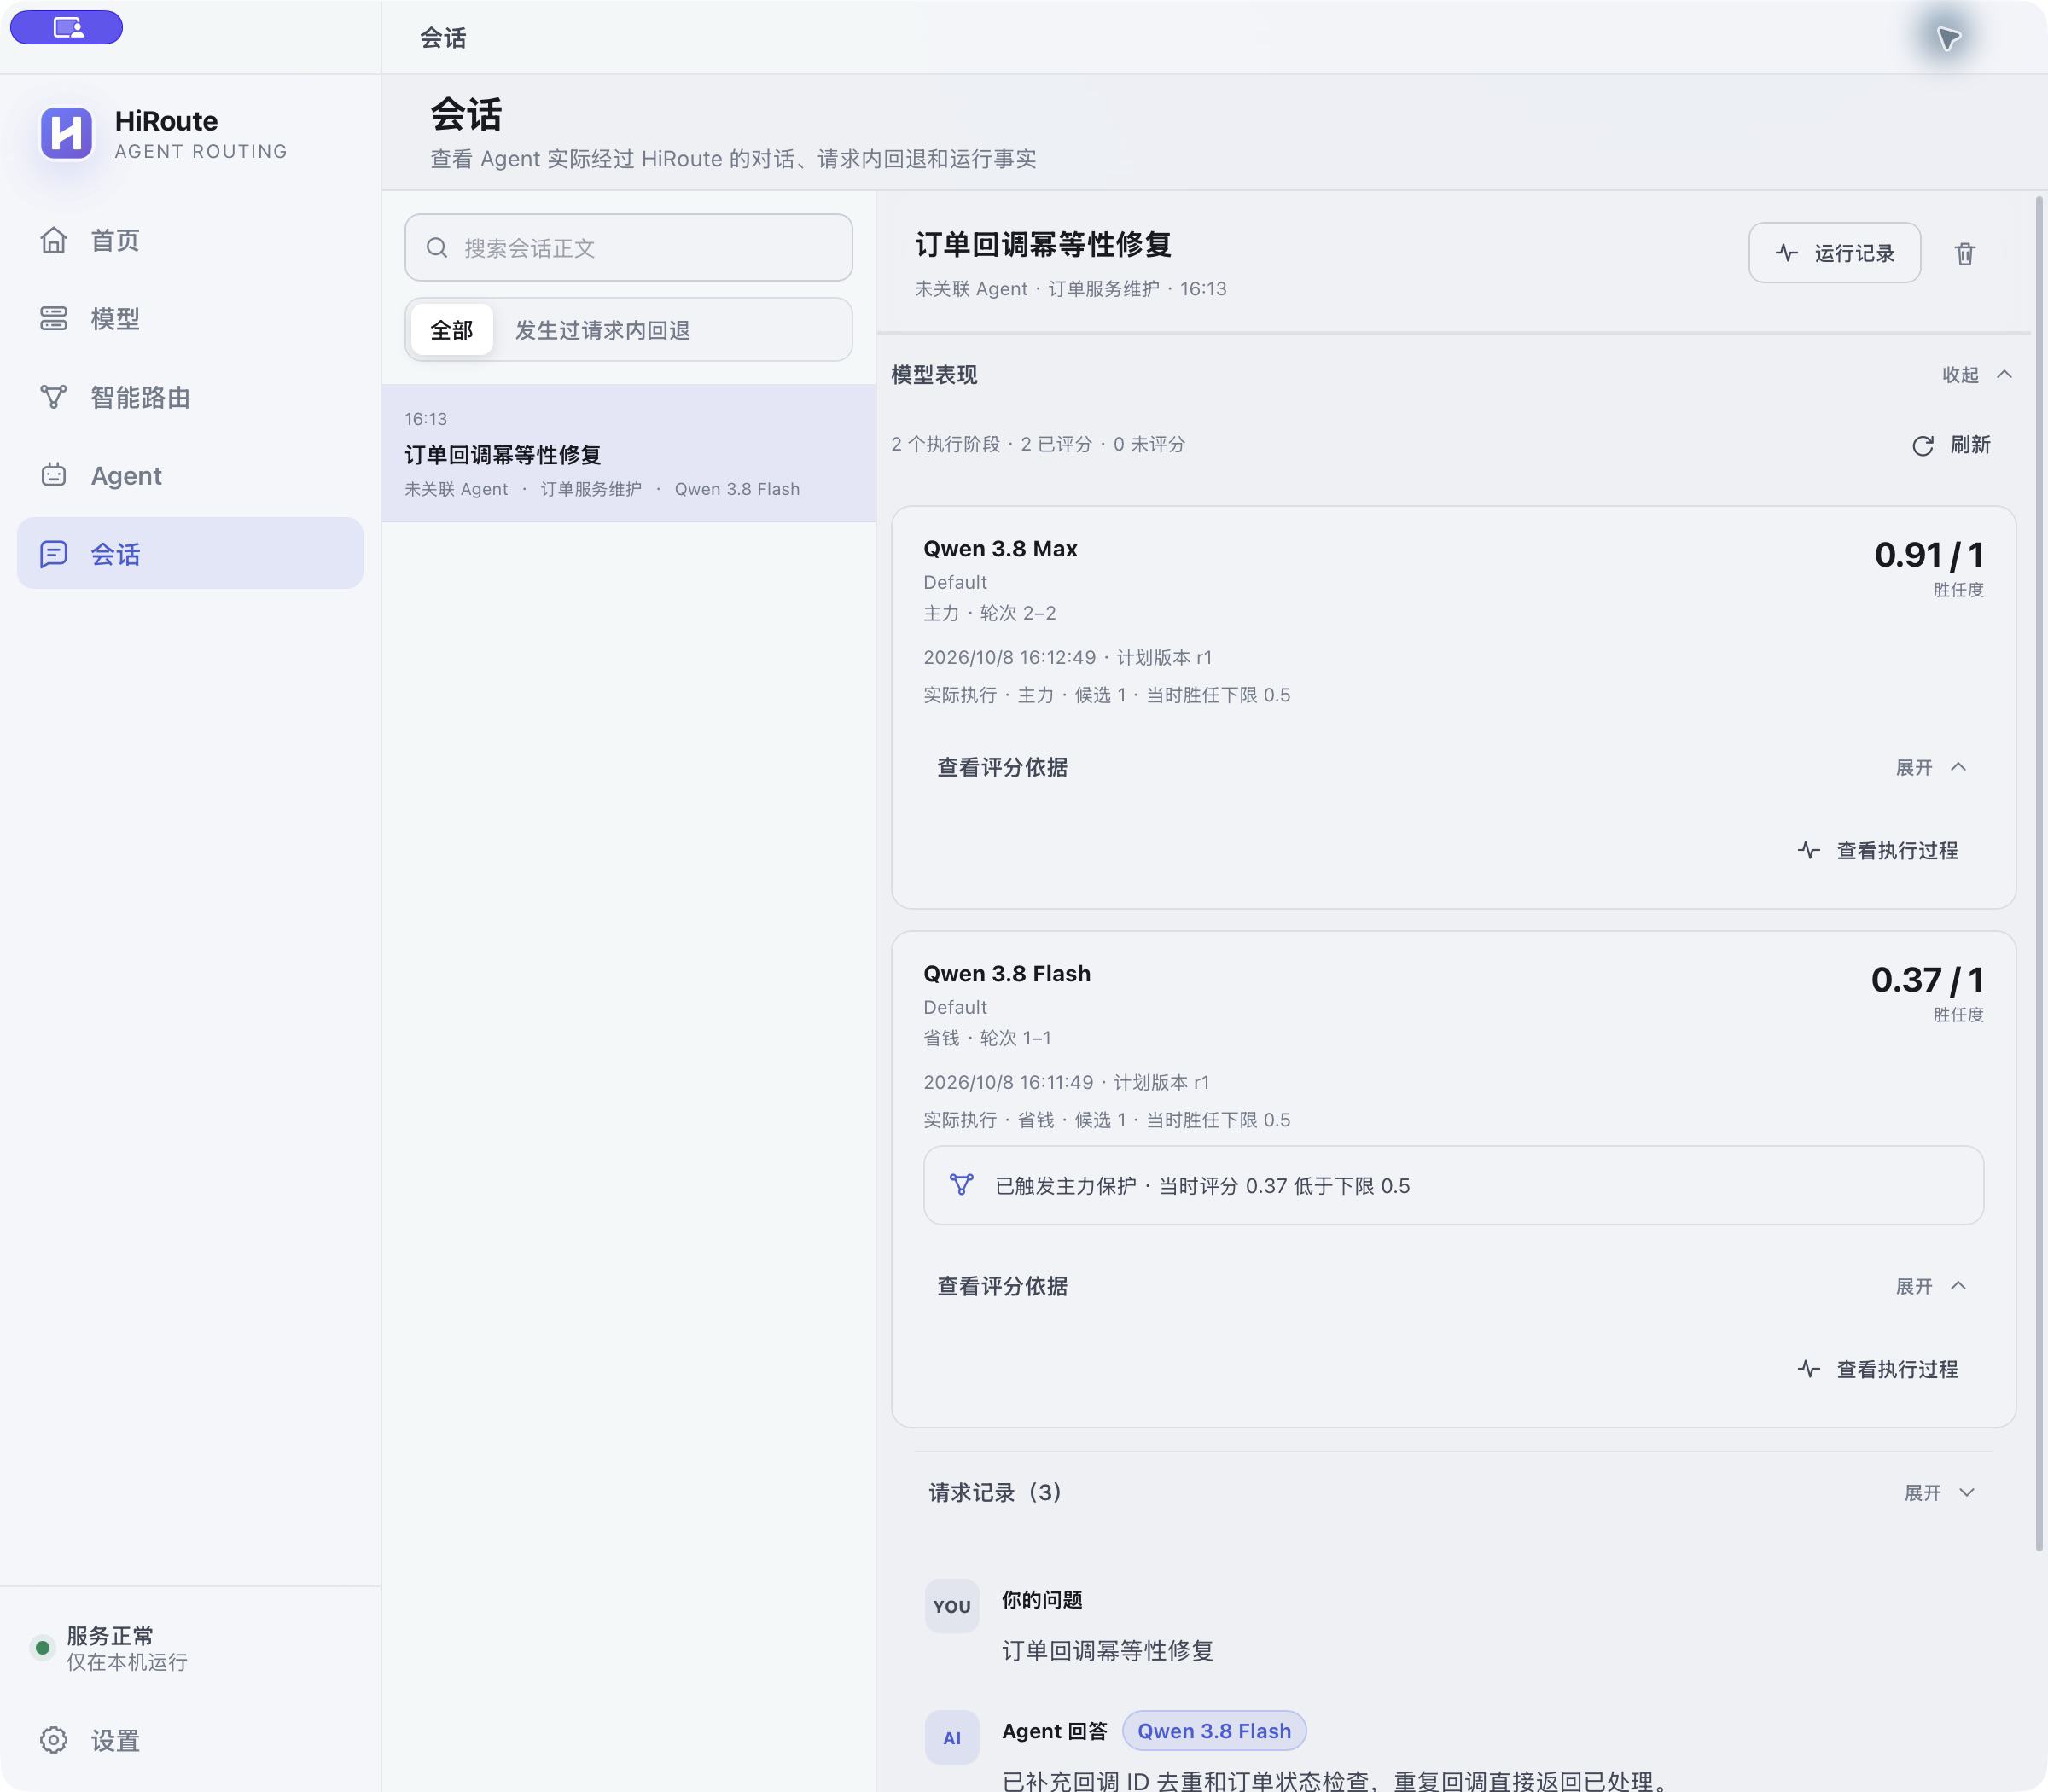Click the purple screen-share pill at top left

pos(67,27)
